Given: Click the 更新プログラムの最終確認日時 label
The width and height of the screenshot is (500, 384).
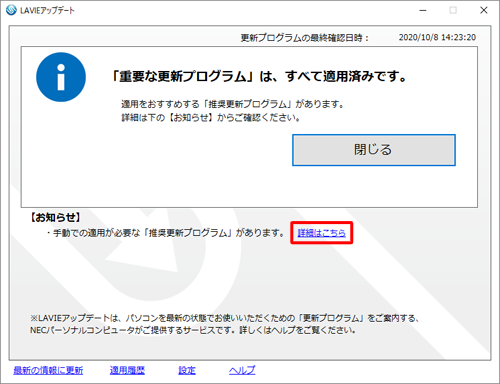Looking at the screenshot, I should coord(305,38).
